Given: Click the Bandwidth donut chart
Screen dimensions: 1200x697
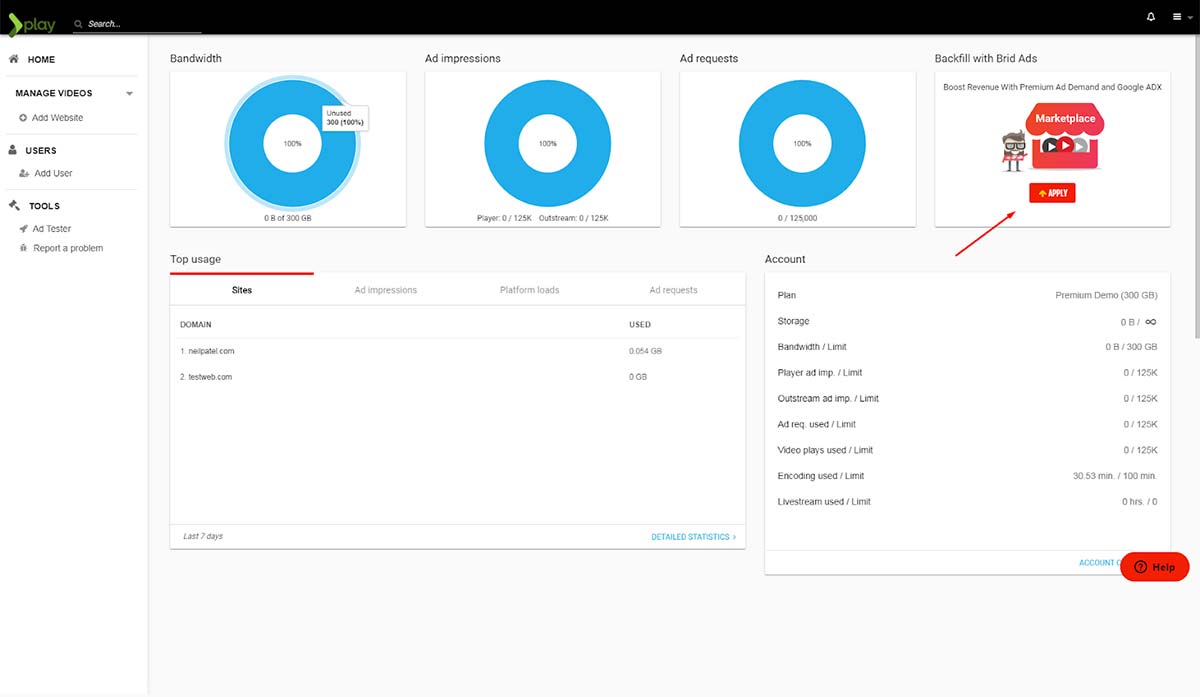Looking at the screenshot, I should coord(292,143).
